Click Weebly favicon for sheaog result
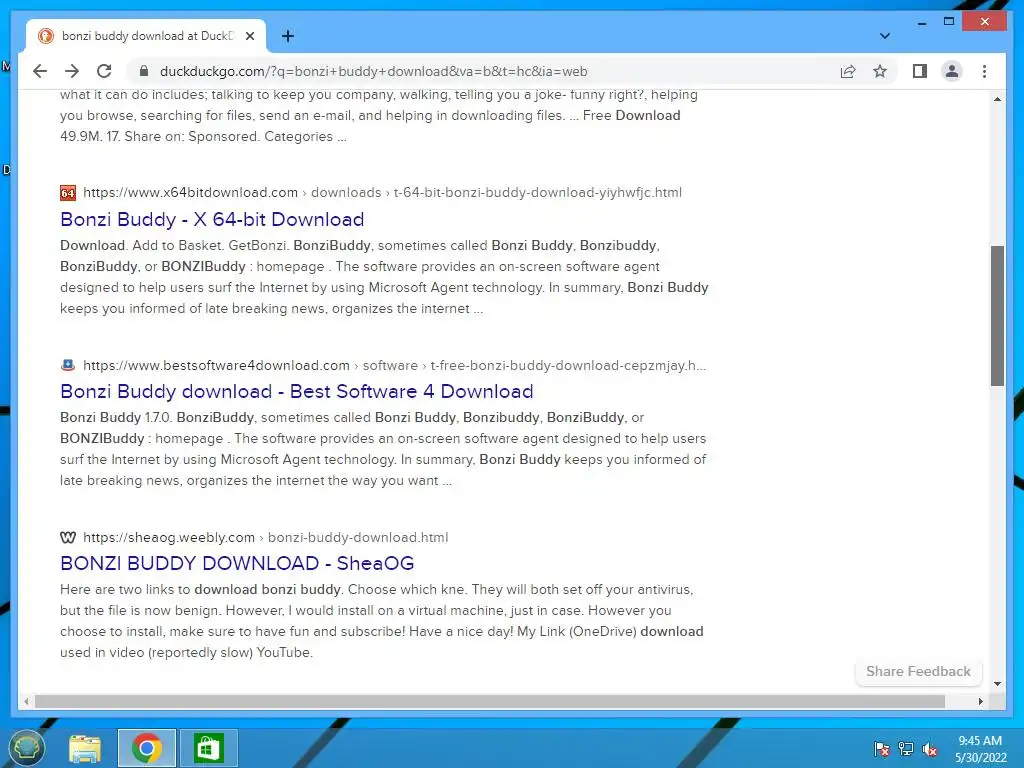 click(x=68, y=537)
